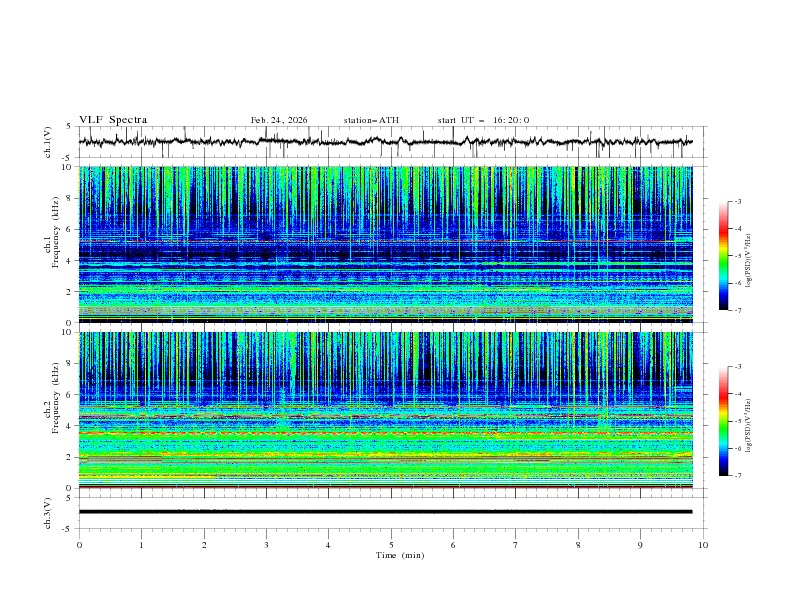
Task: Click the lower color bar's log(PSD) label
Action: coord(749,426)
